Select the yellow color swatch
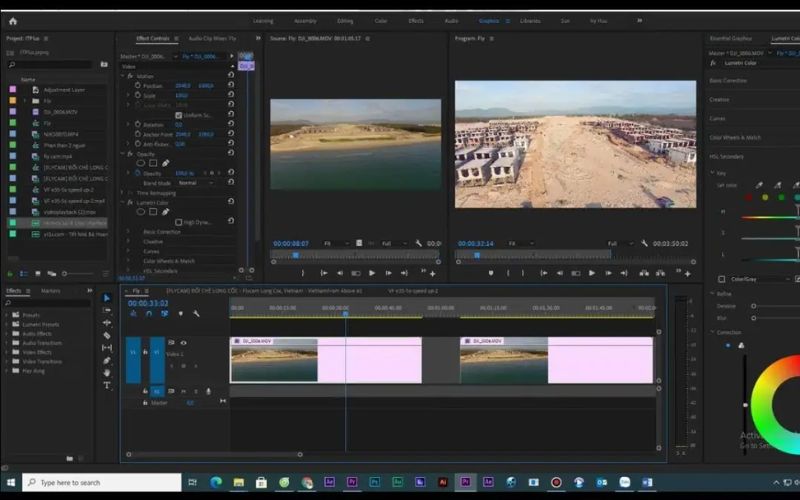800x500 pixels. tap(765, 197)
